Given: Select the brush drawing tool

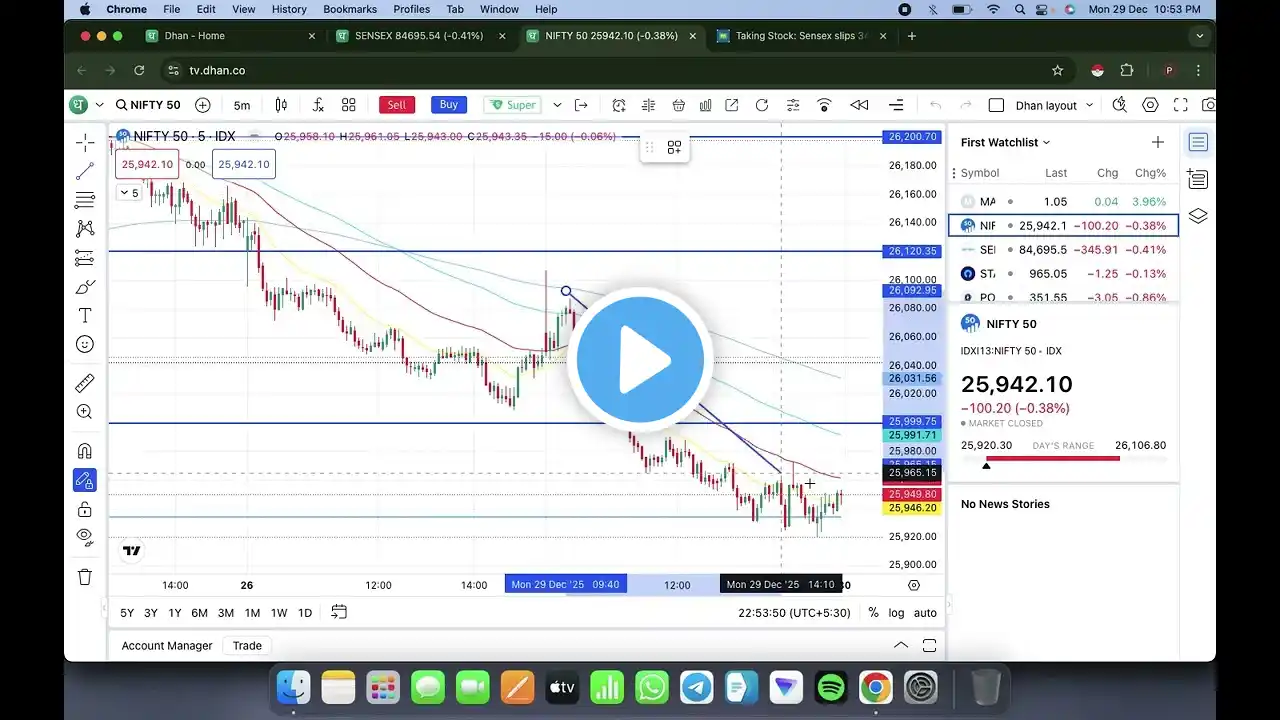Looking at the screenshot, I should [x=85, y=287].
